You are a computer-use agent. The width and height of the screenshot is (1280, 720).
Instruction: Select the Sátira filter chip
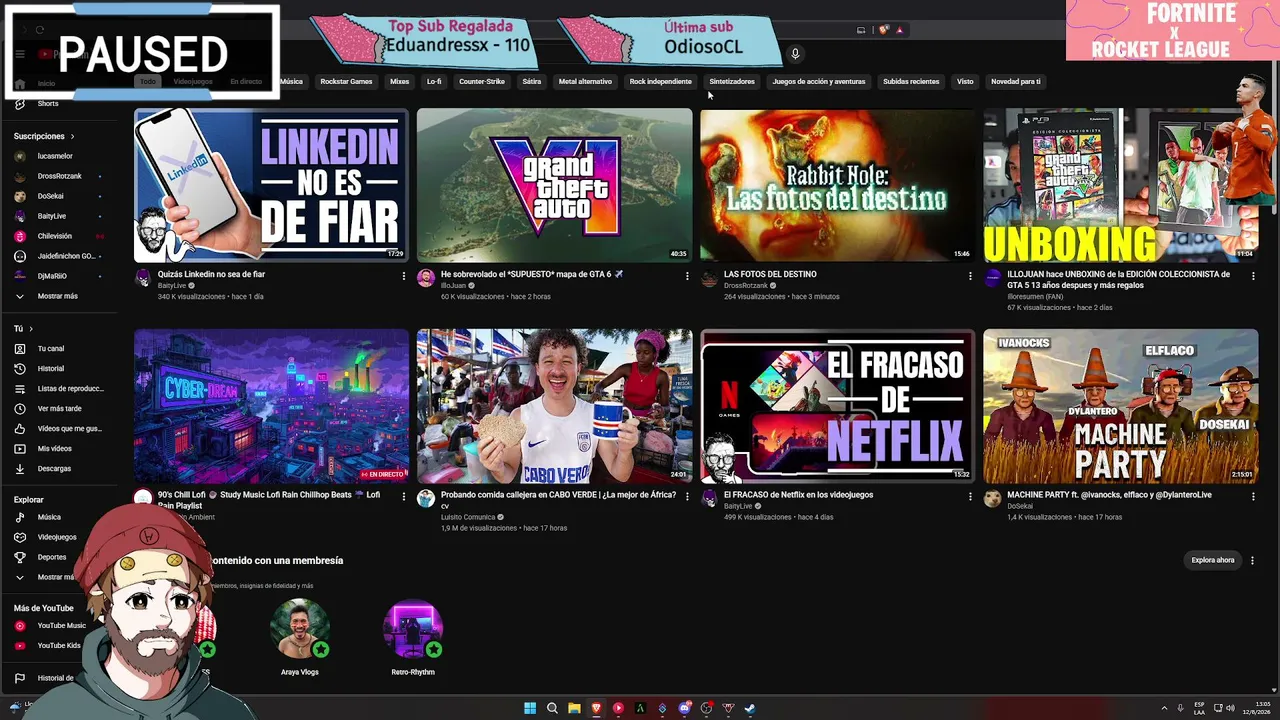point(532,82)
